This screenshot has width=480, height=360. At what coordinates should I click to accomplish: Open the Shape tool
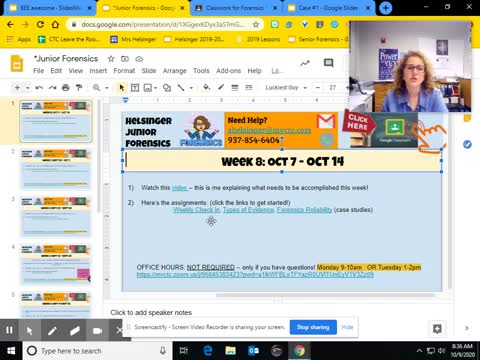(167, 88)
